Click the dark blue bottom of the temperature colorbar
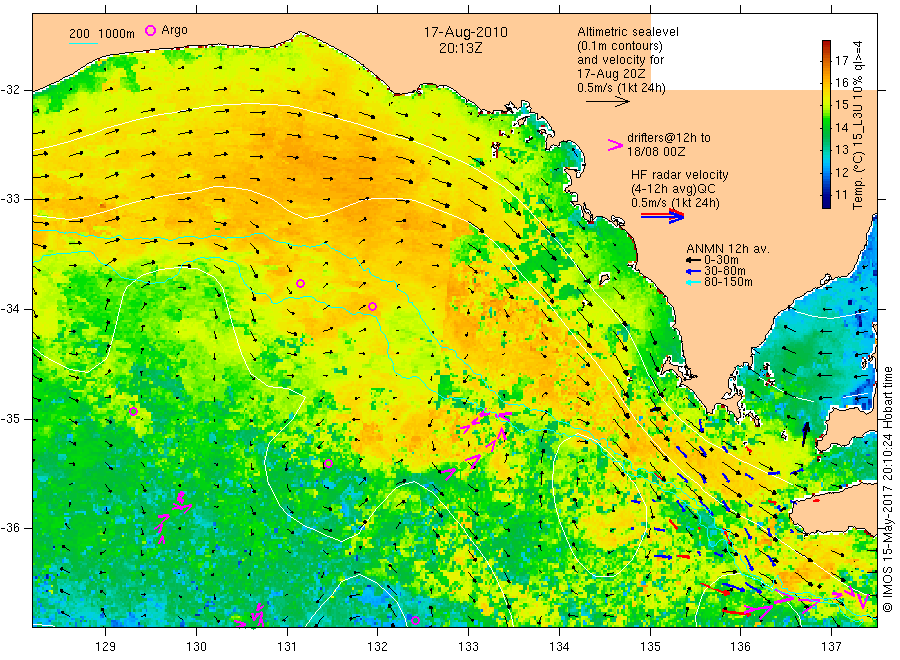The image size is (900, 660). coord(826,202)
